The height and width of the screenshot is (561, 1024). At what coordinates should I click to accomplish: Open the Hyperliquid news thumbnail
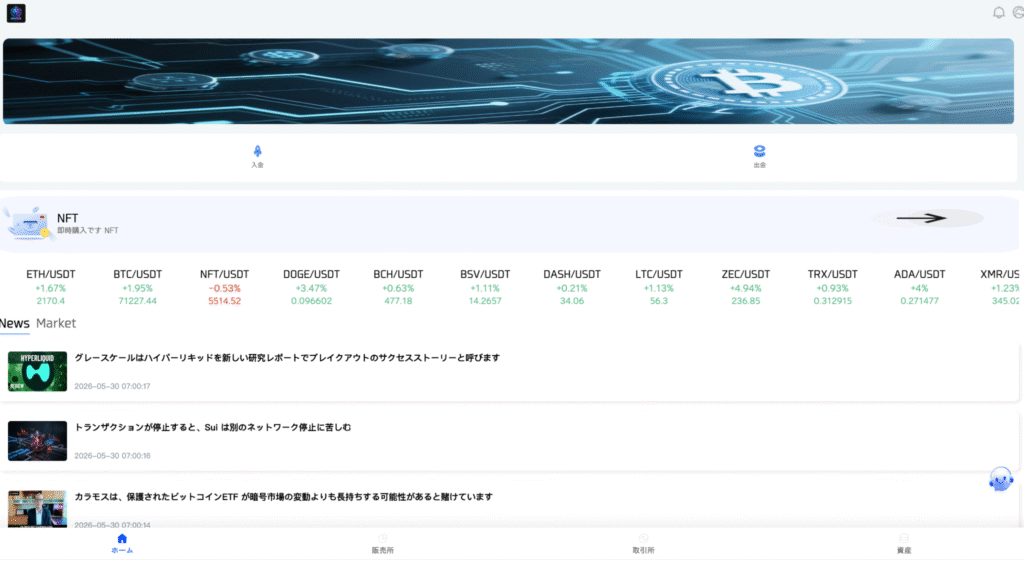click(x=37, y=372)
